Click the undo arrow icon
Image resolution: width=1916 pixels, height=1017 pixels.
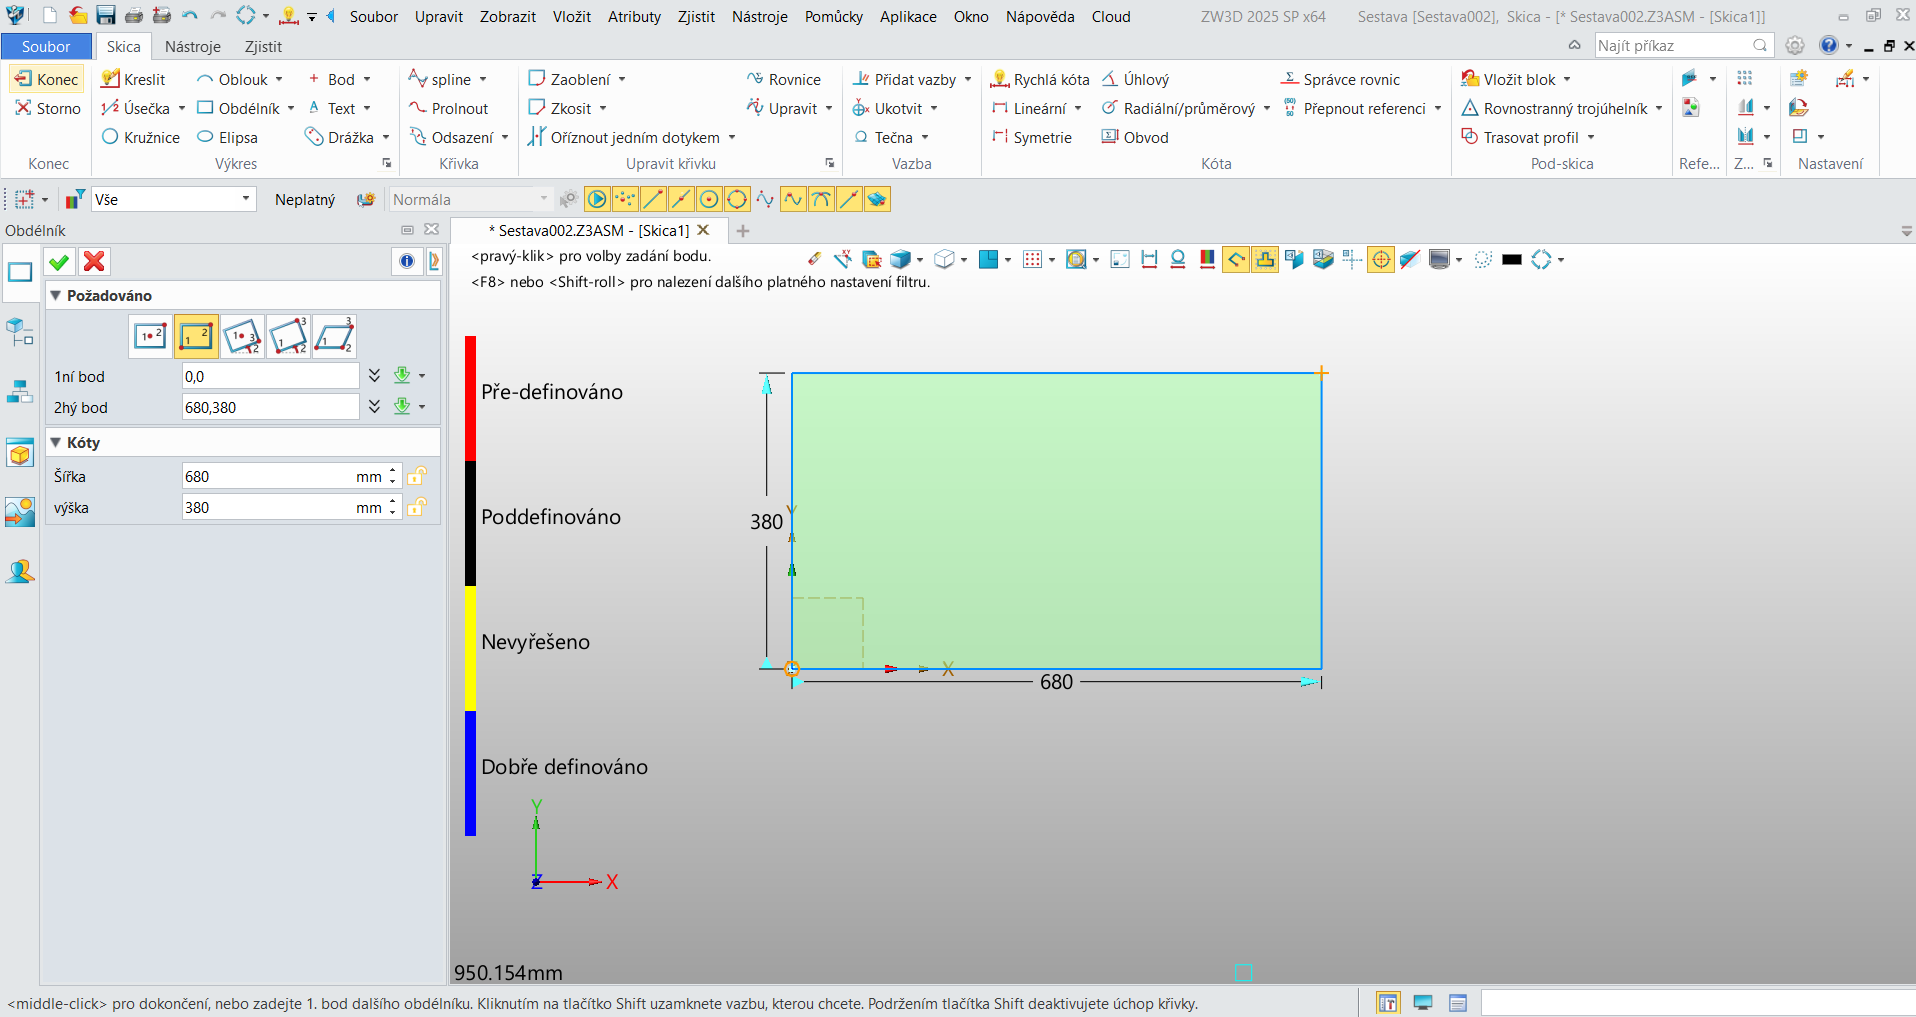pyautogui.click(x=190, y=15)
